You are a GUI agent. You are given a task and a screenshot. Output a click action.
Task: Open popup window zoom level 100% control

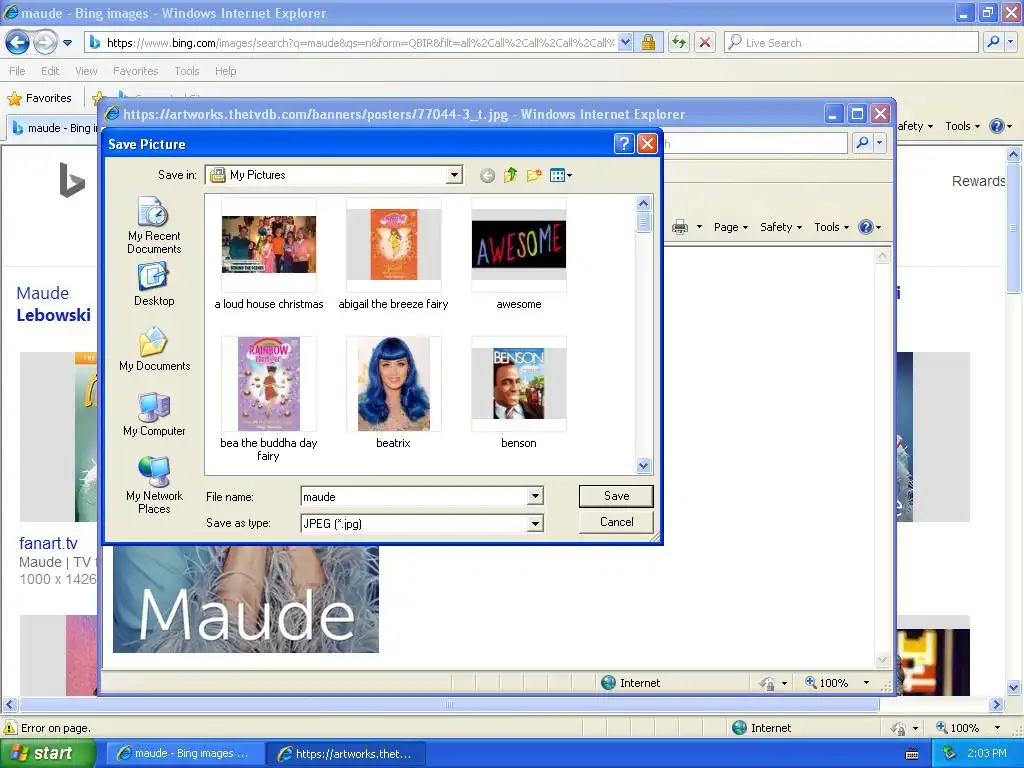pyautogui.click(x=837, y=682)
